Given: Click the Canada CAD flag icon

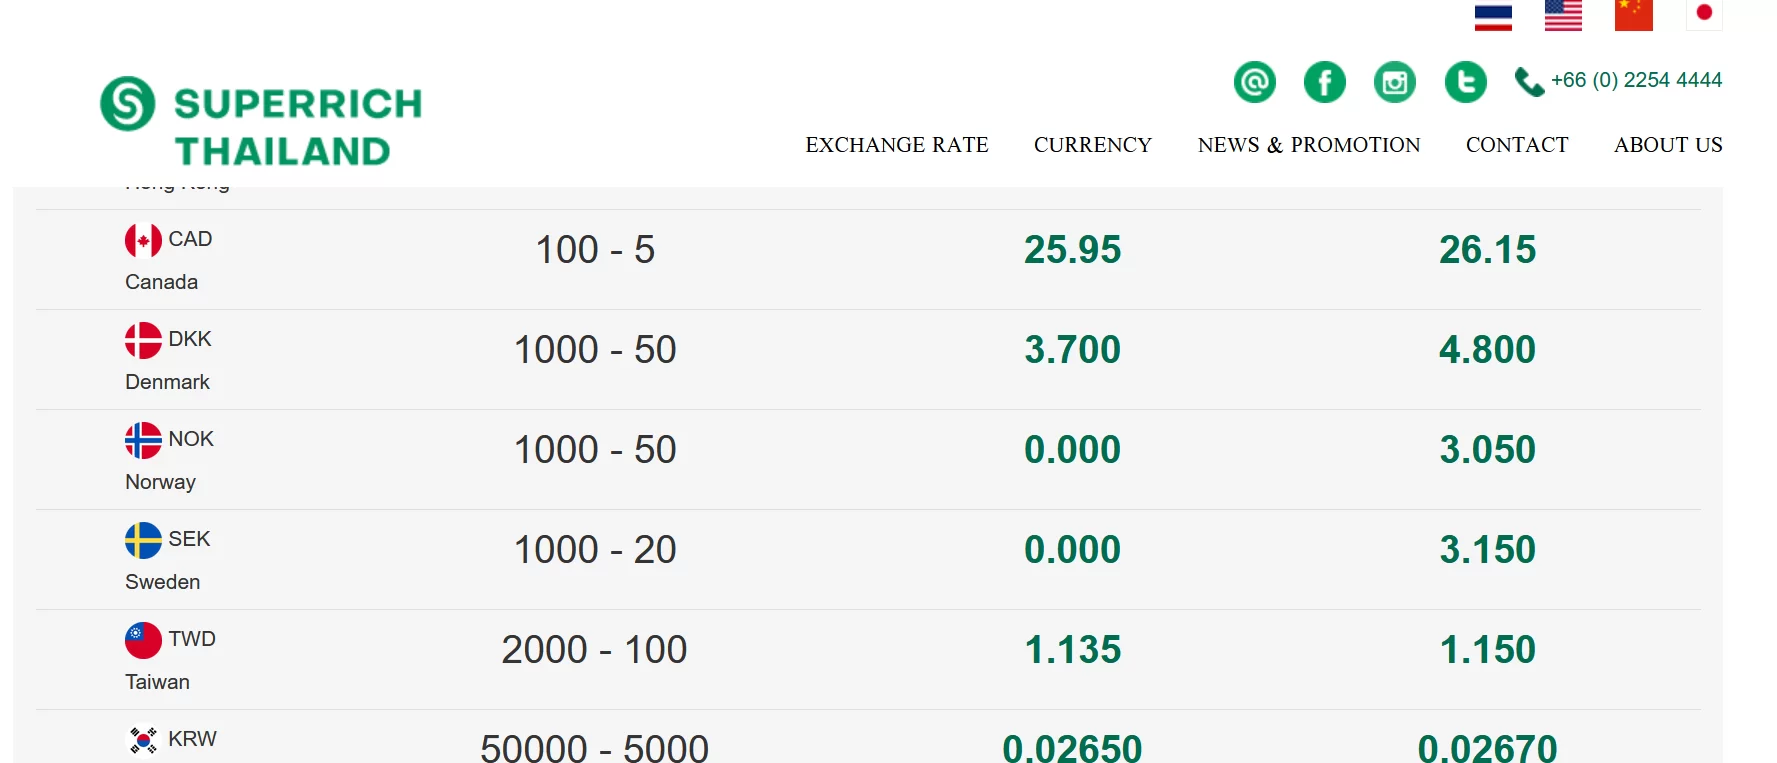Looking at the screenshot, I should coord(143,240).
